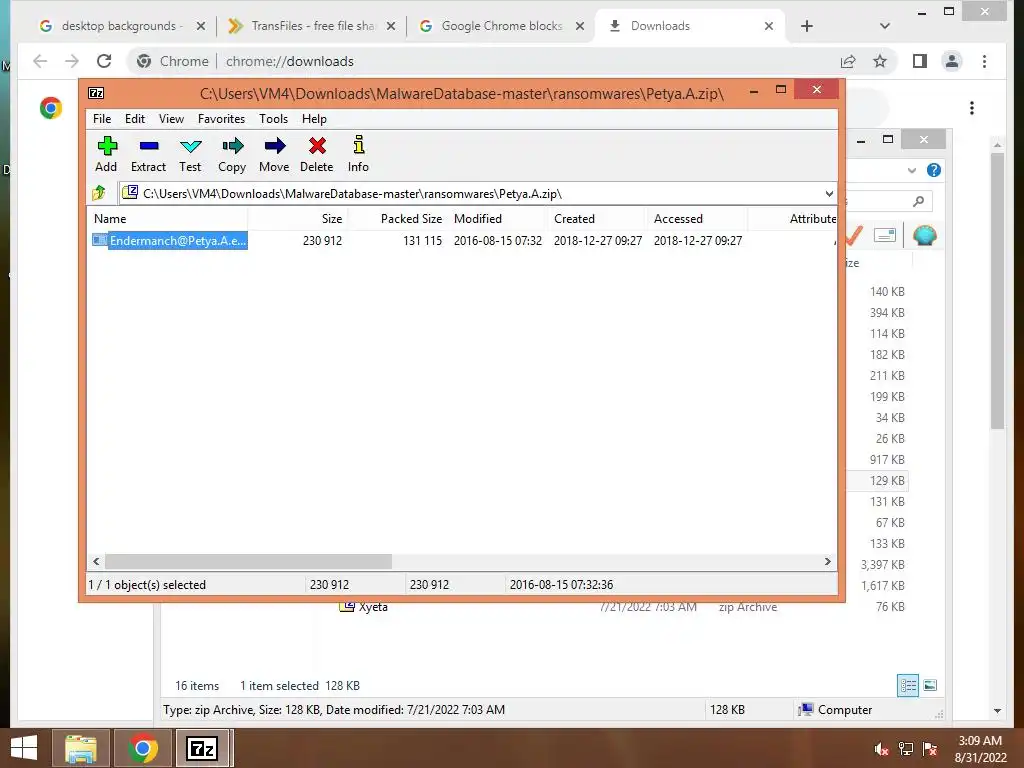This screenshot has height=768, width=1024.
Task: Click the 131 115 packed size value
Action: (x=422, y=240)
